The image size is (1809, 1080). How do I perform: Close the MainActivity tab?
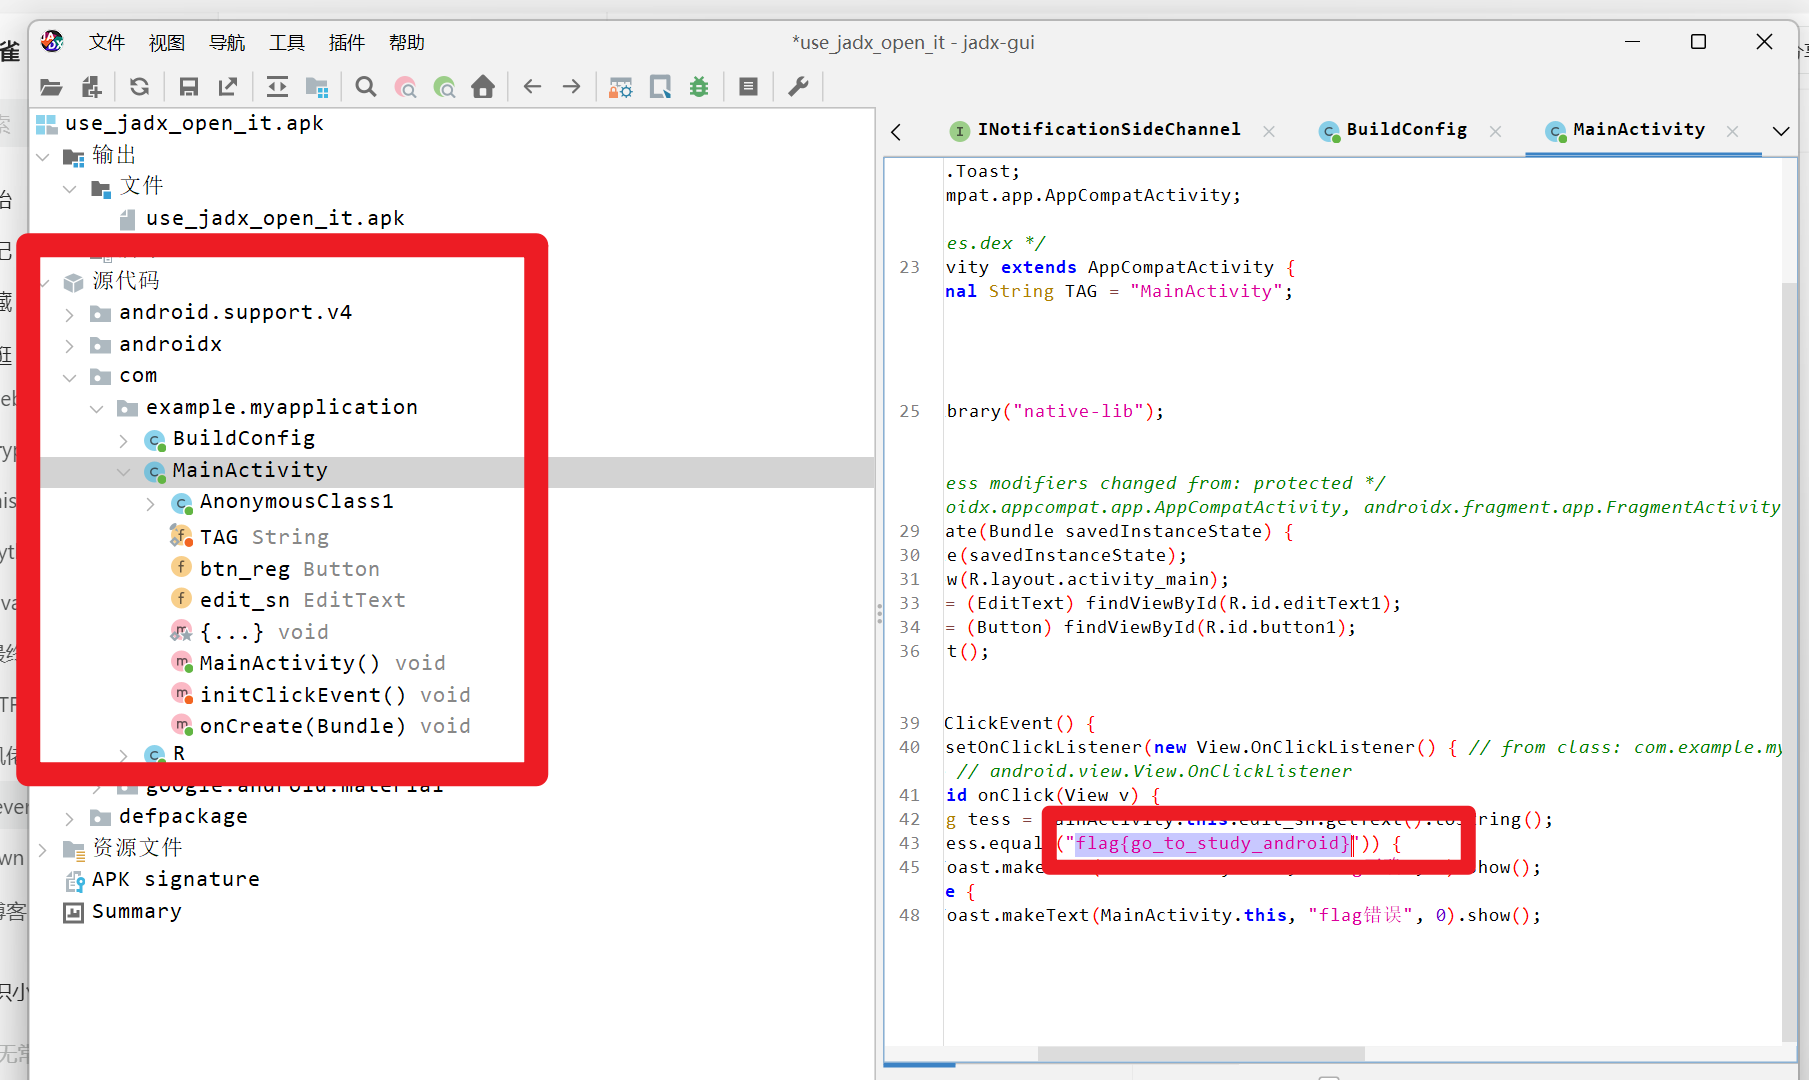pos(1732,131)
